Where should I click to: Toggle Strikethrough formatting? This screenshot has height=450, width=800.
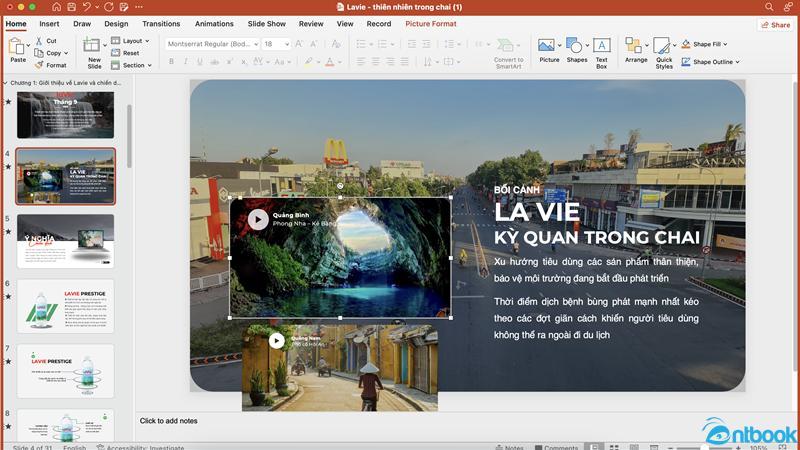coord(215,62)
